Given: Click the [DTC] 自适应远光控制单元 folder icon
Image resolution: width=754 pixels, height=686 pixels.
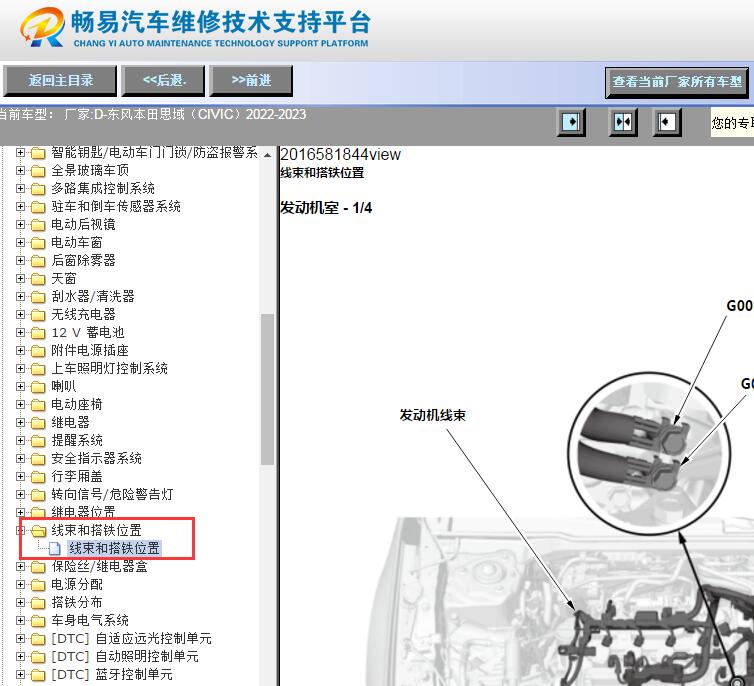Looking at the screenshot, I should tap(38, 639).
